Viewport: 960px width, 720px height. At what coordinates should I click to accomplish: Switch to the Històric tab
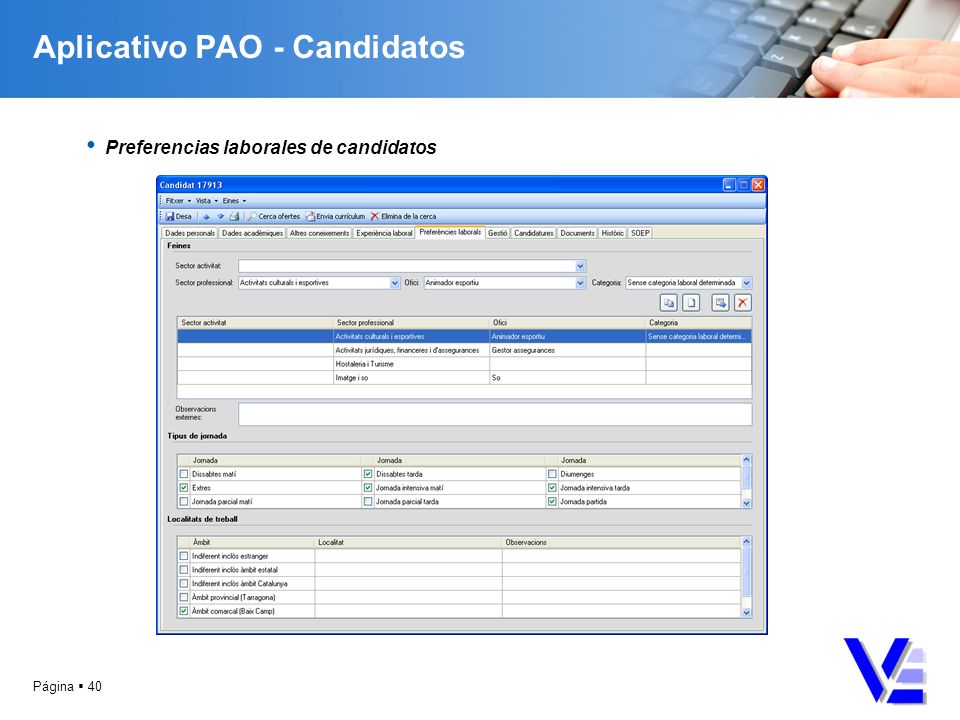click(612, 233)
